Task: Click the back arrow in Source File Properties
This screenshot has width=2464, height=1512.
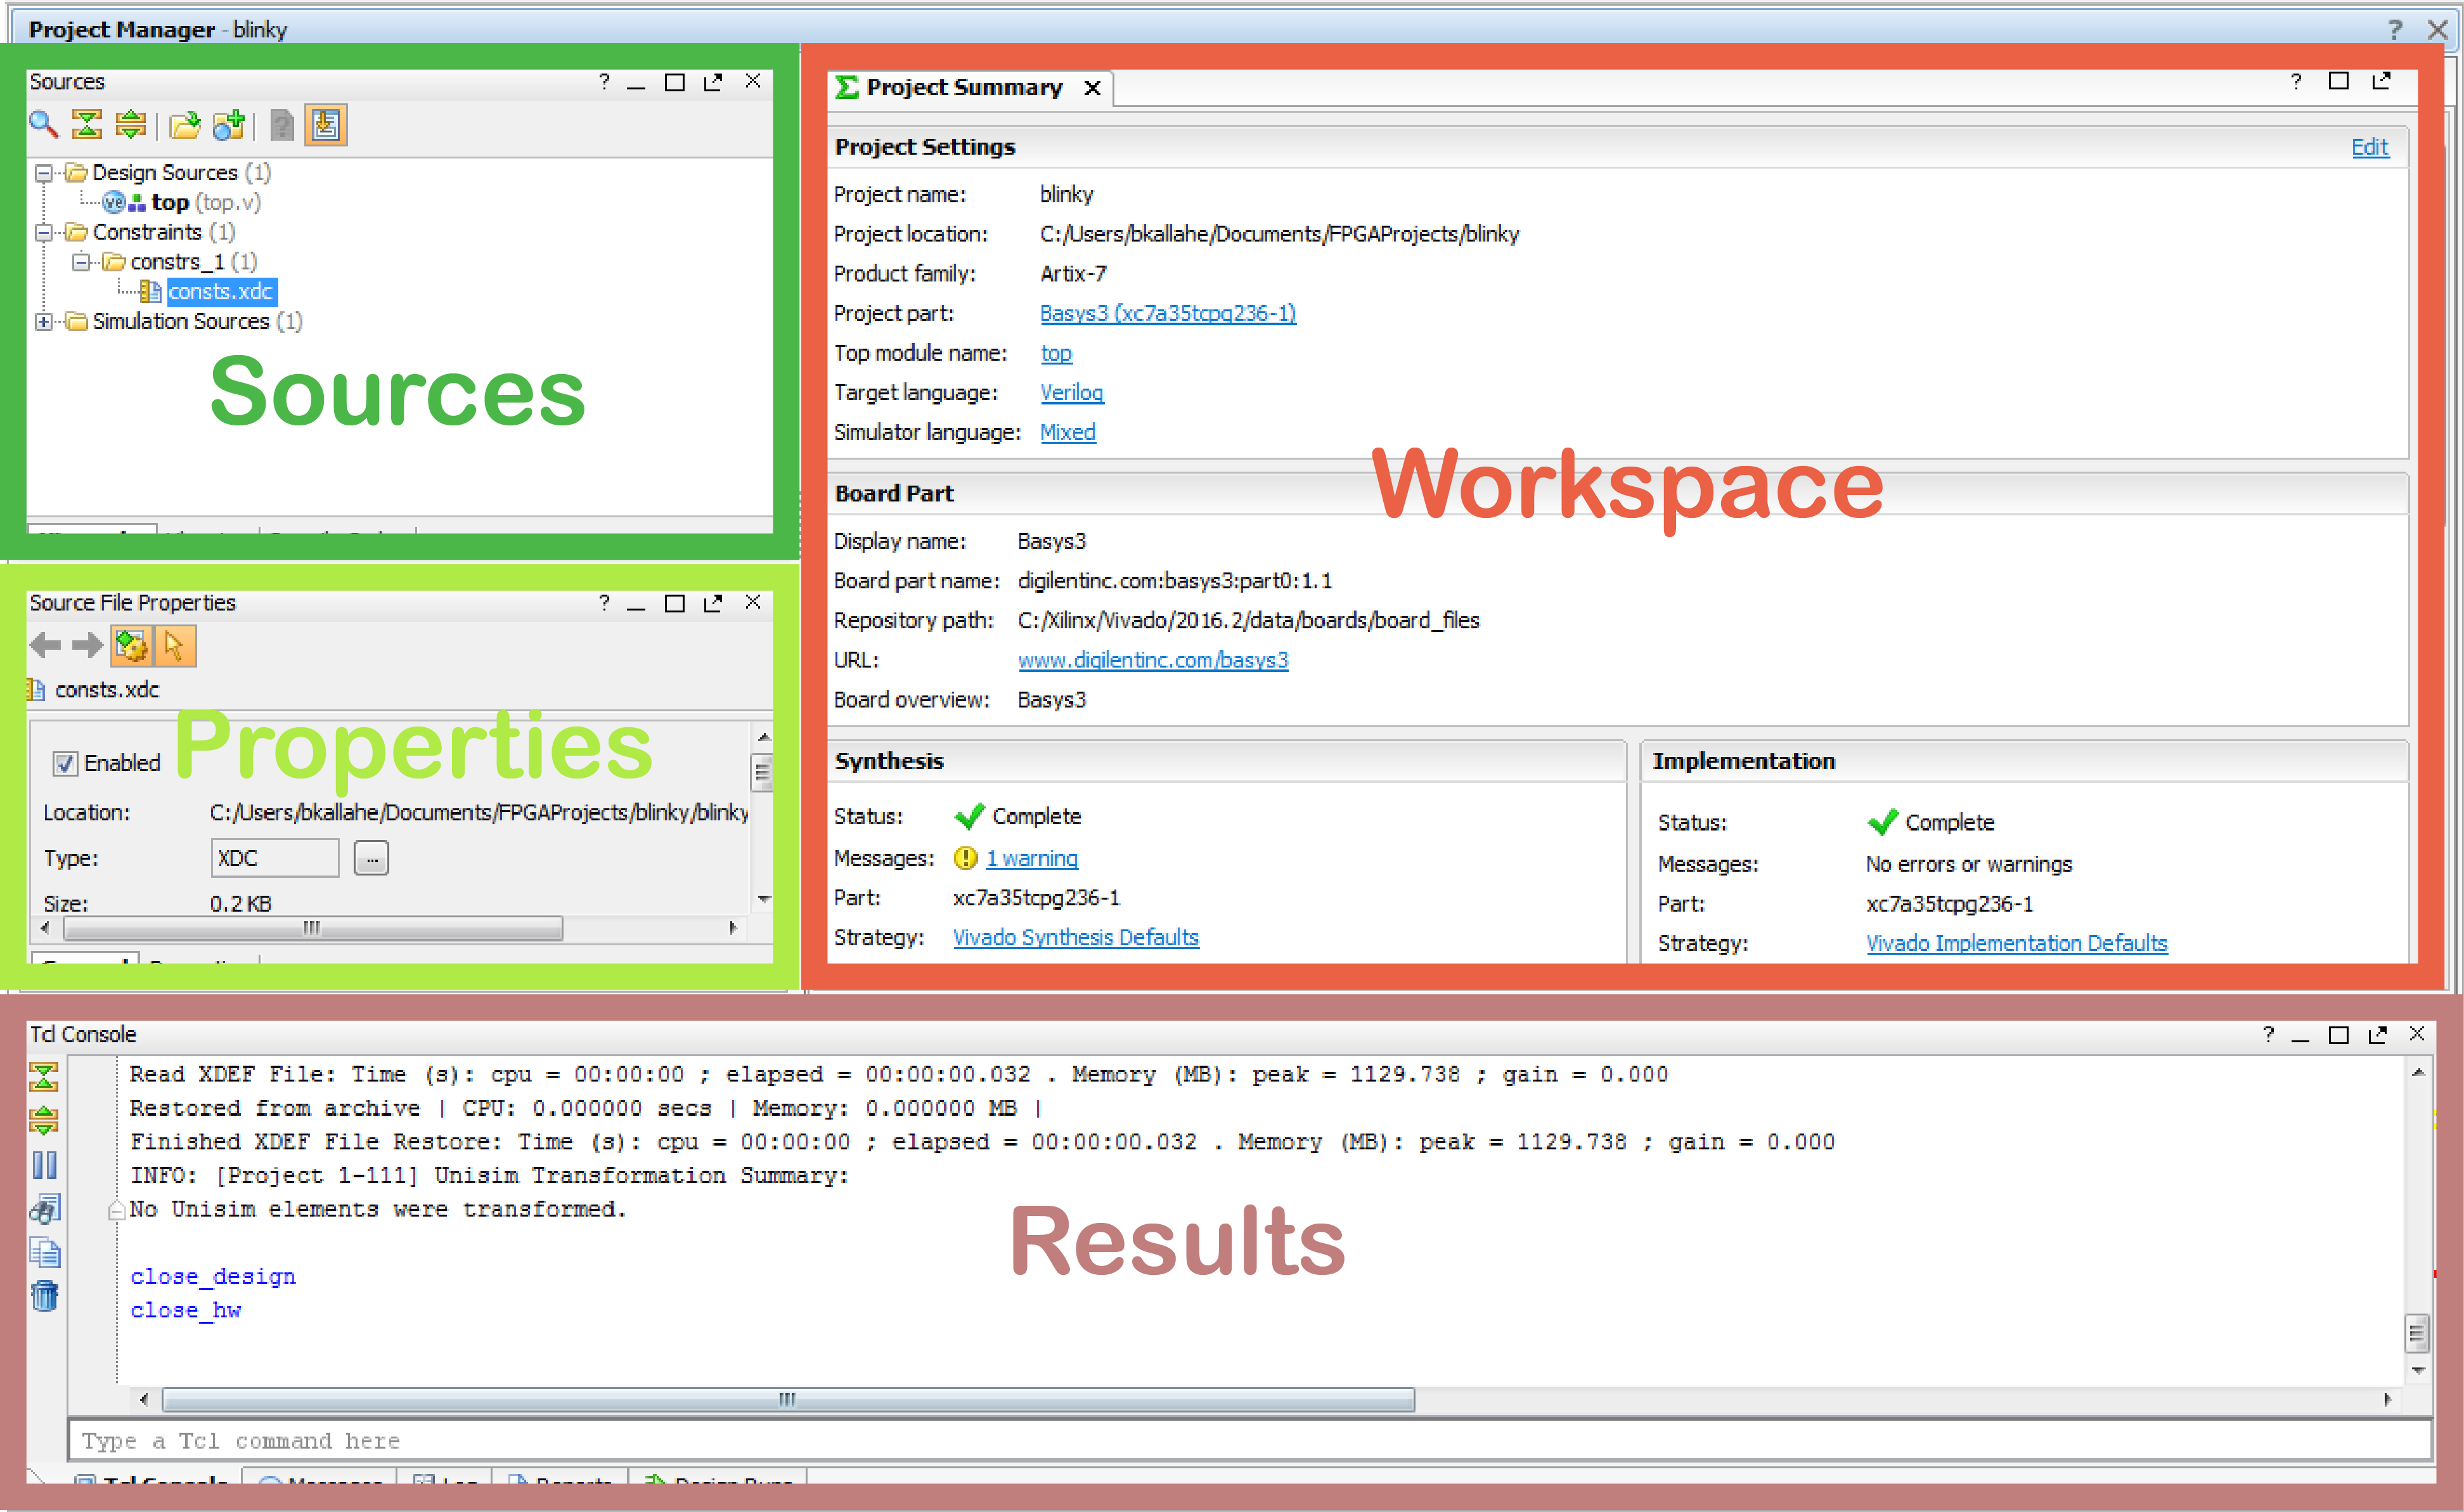Action: (45, 646)
